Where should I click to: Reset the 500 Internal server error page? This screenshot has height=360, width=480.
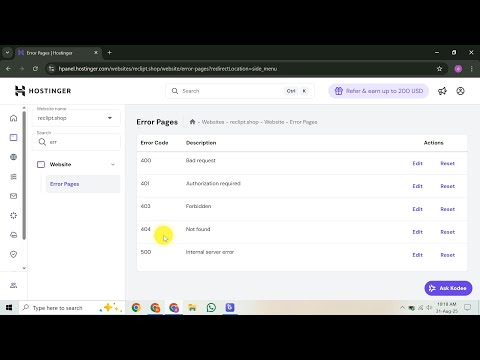[447, 255]
